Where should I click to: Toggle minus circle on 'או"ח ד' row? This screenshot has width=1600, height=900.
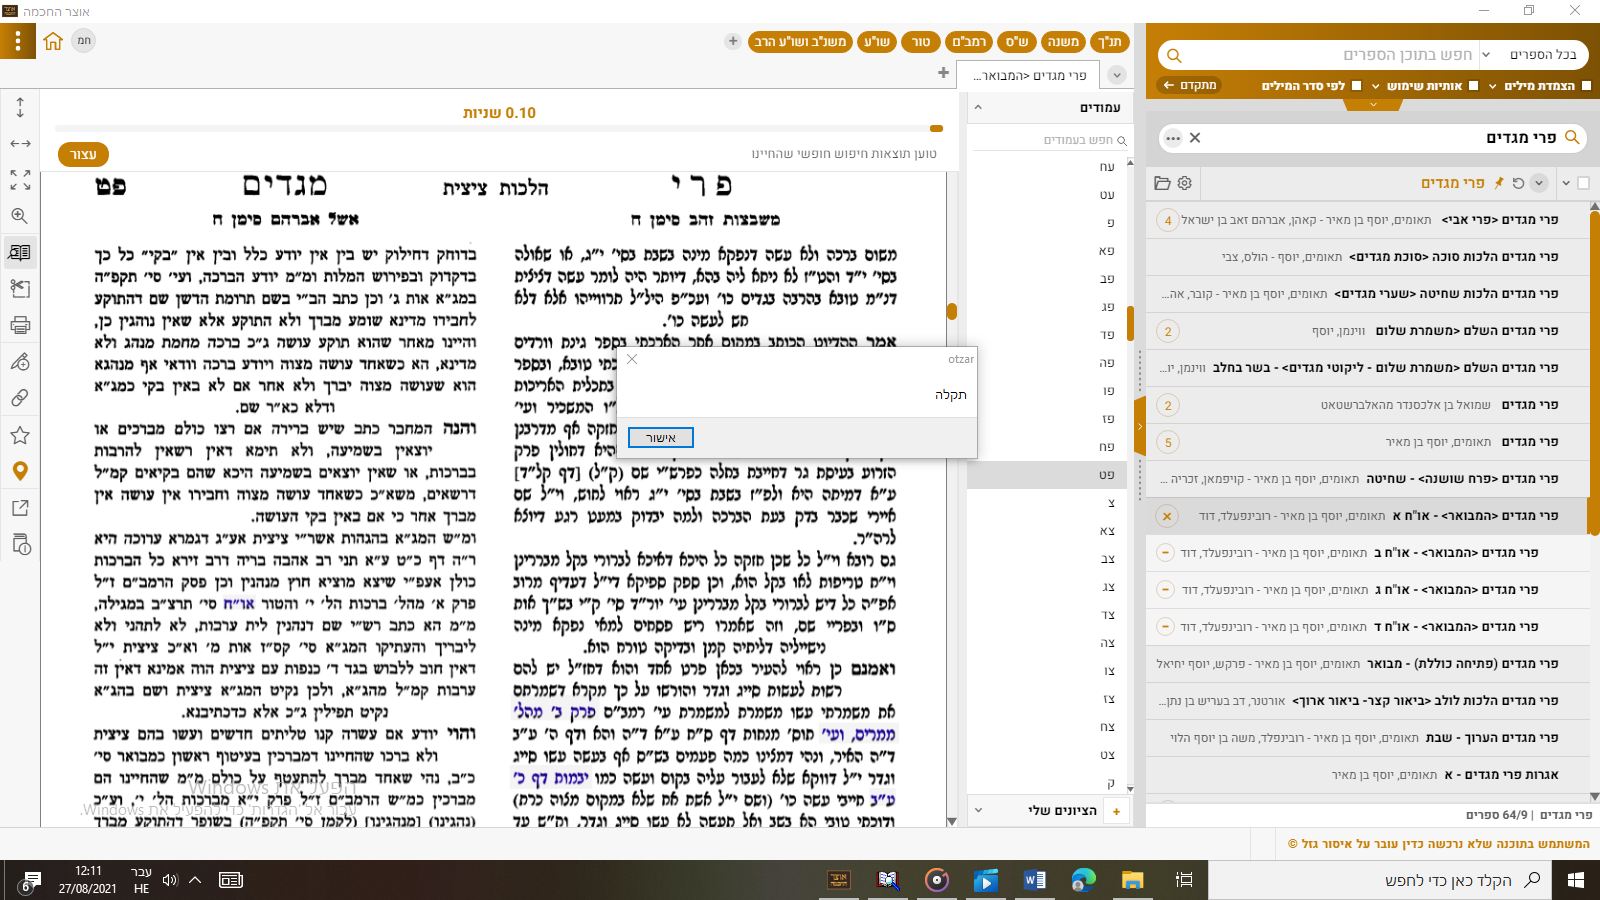point(1165,626)
